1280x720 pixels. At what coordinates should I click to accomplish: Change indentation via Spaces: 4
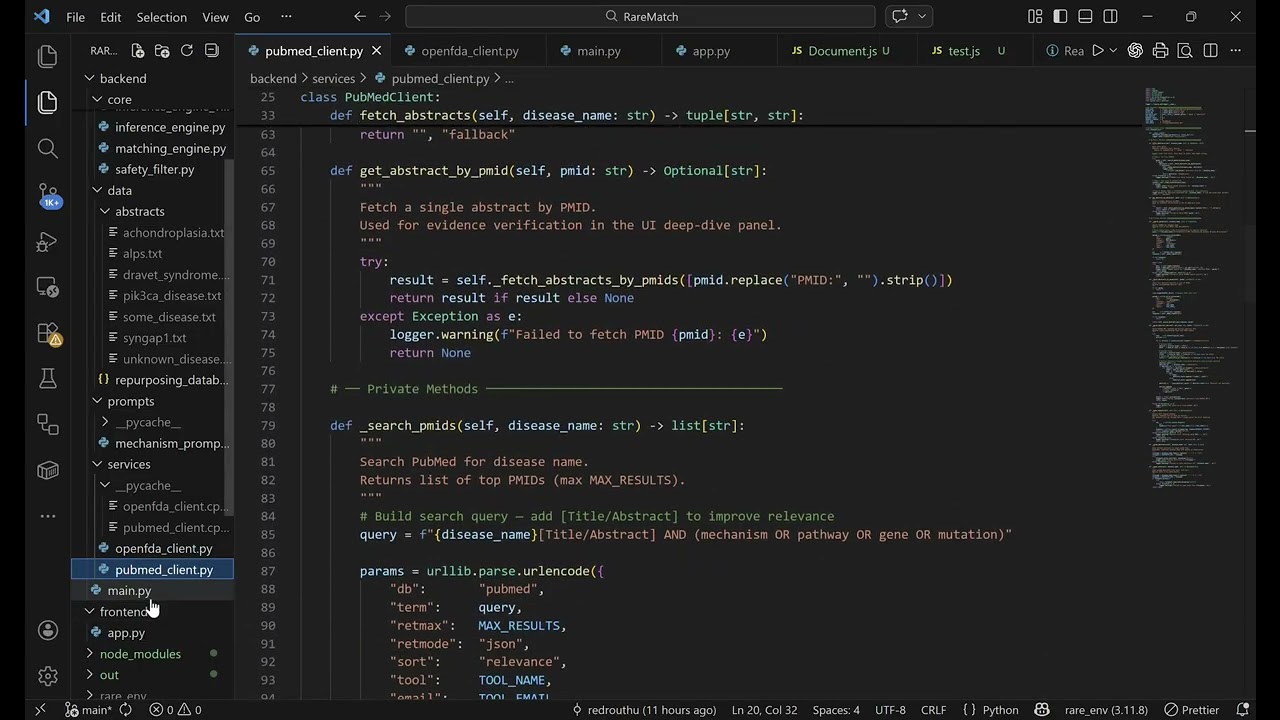tap(836, 710)
